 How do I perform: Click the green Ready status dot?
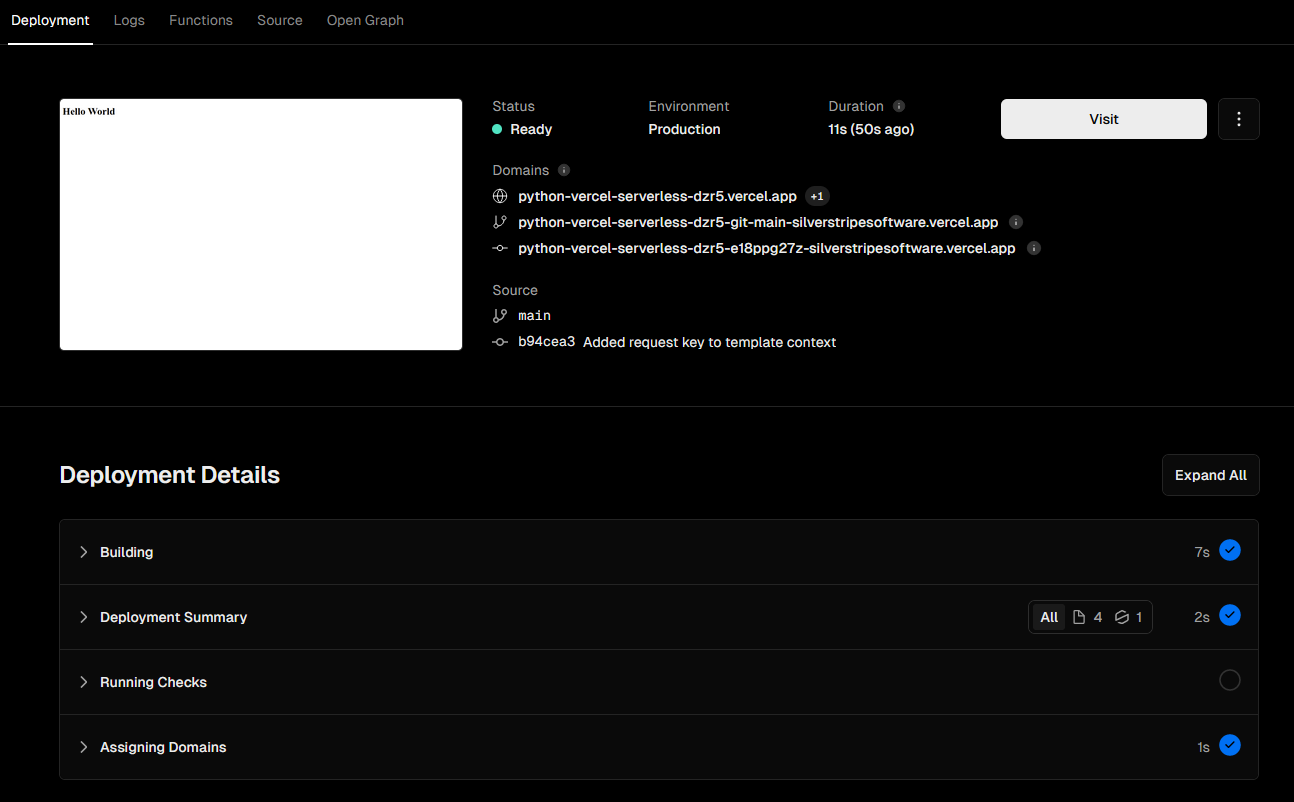(497, 129)
